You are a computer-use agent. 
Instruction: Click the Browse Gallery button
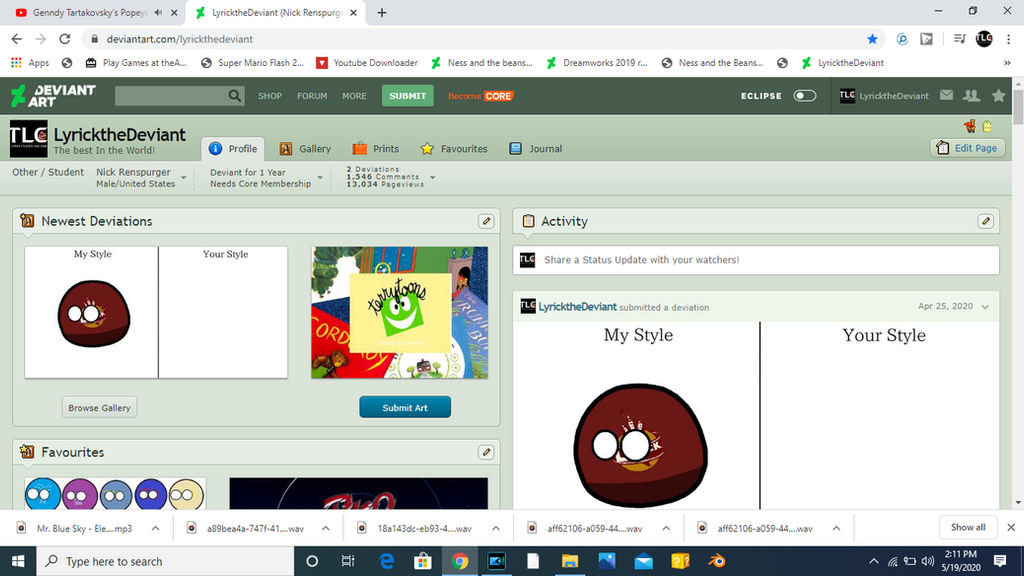coord(99,408)
